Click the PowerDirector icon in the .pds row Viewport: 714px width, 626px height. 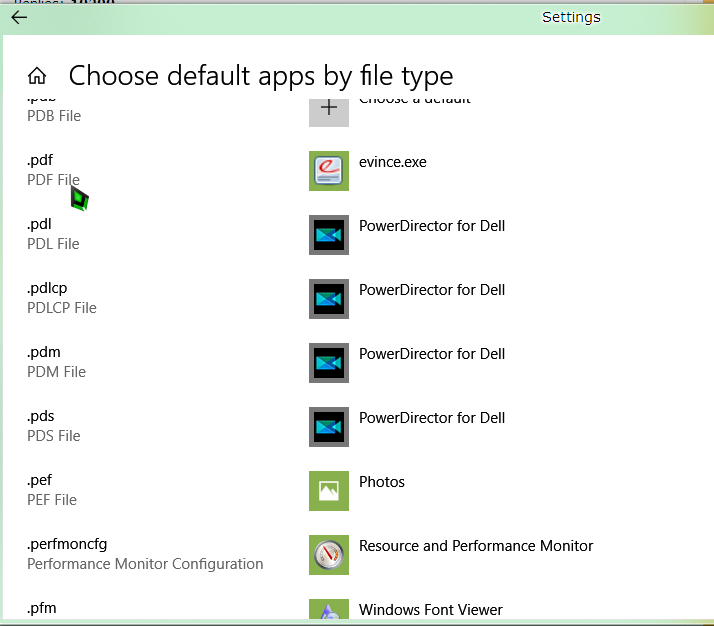pos(329,427)
